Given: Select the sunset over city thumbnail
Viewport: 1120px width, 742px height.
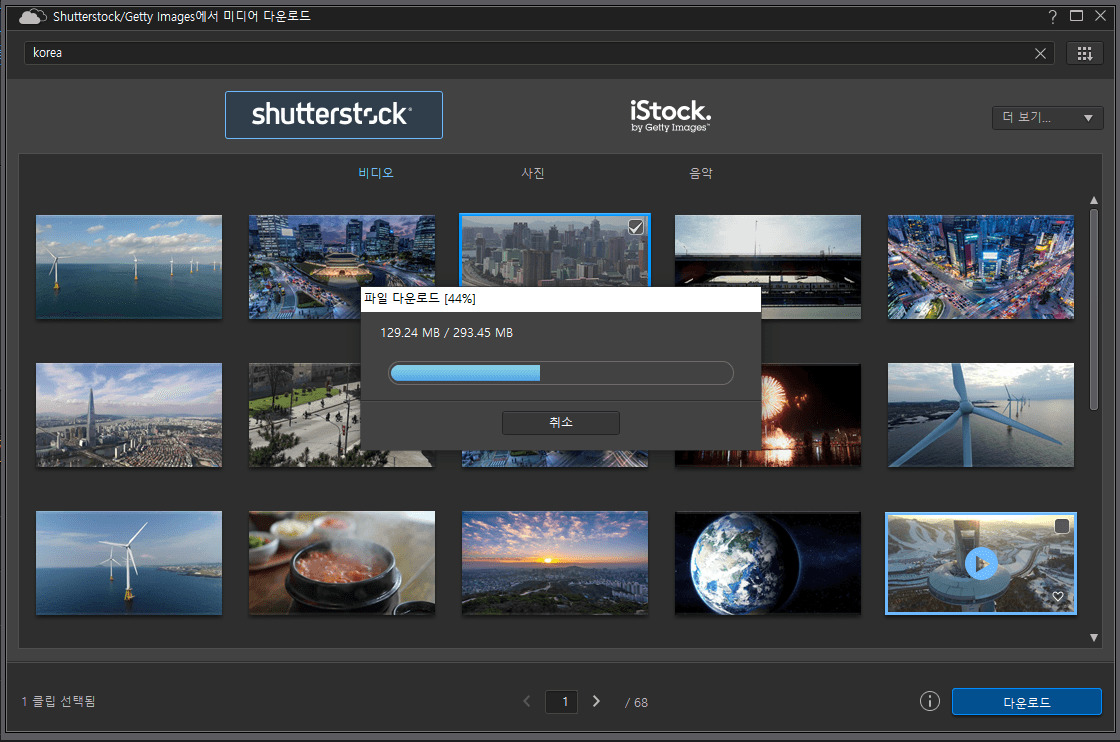Looking at the screenshot, I should [x=555, y=563].
